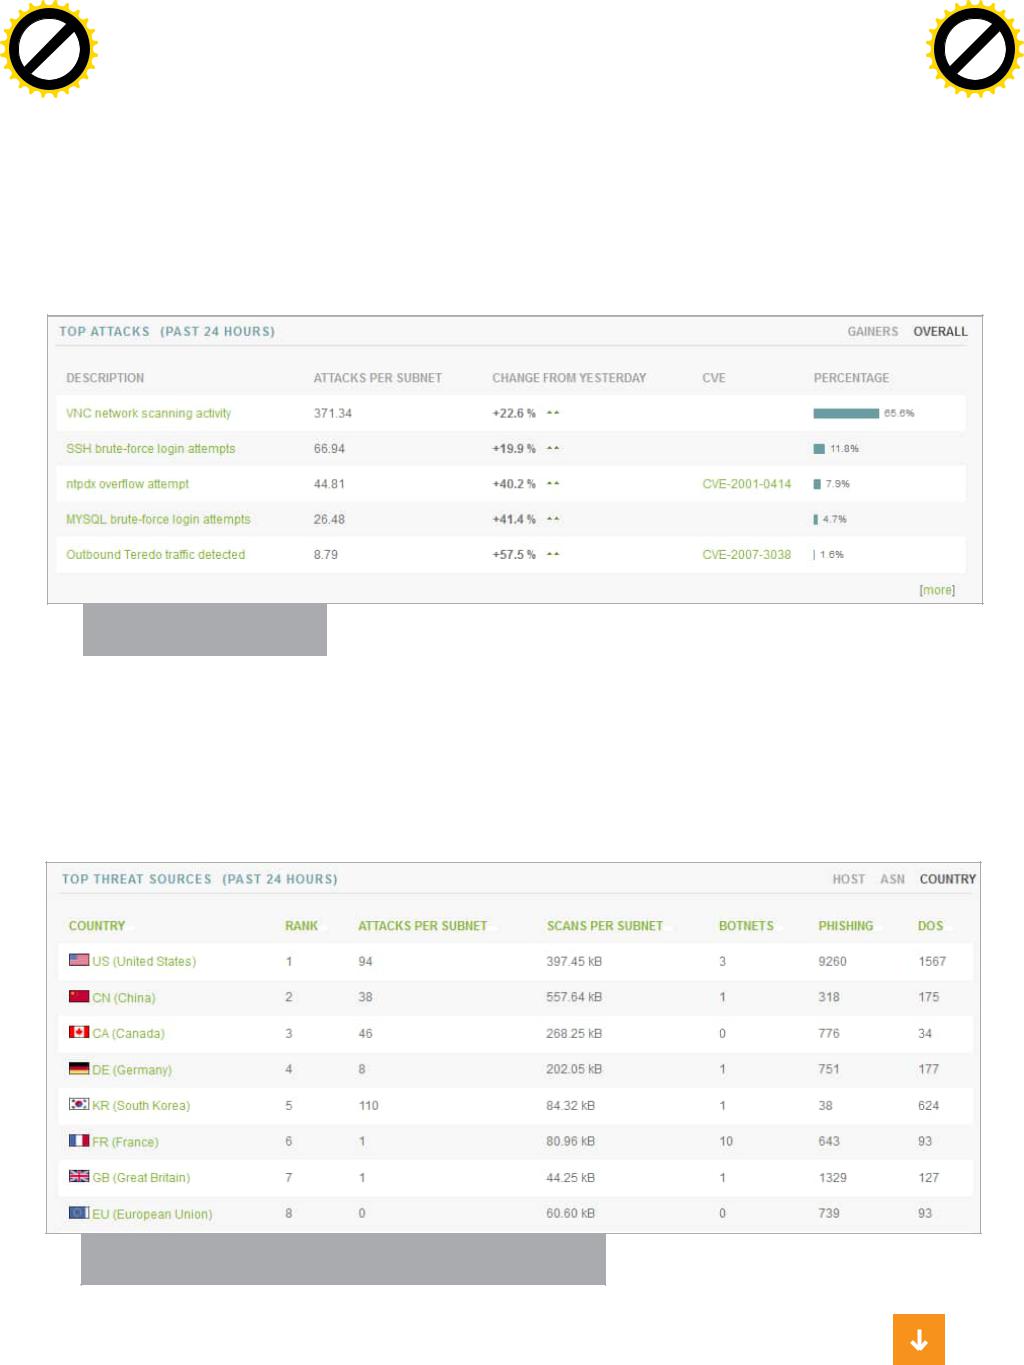The width and height of the screenshot is (1024, 1365).
Task: Sort by Attacks Per Subnet in threat sources
Action: click(422, 926)
